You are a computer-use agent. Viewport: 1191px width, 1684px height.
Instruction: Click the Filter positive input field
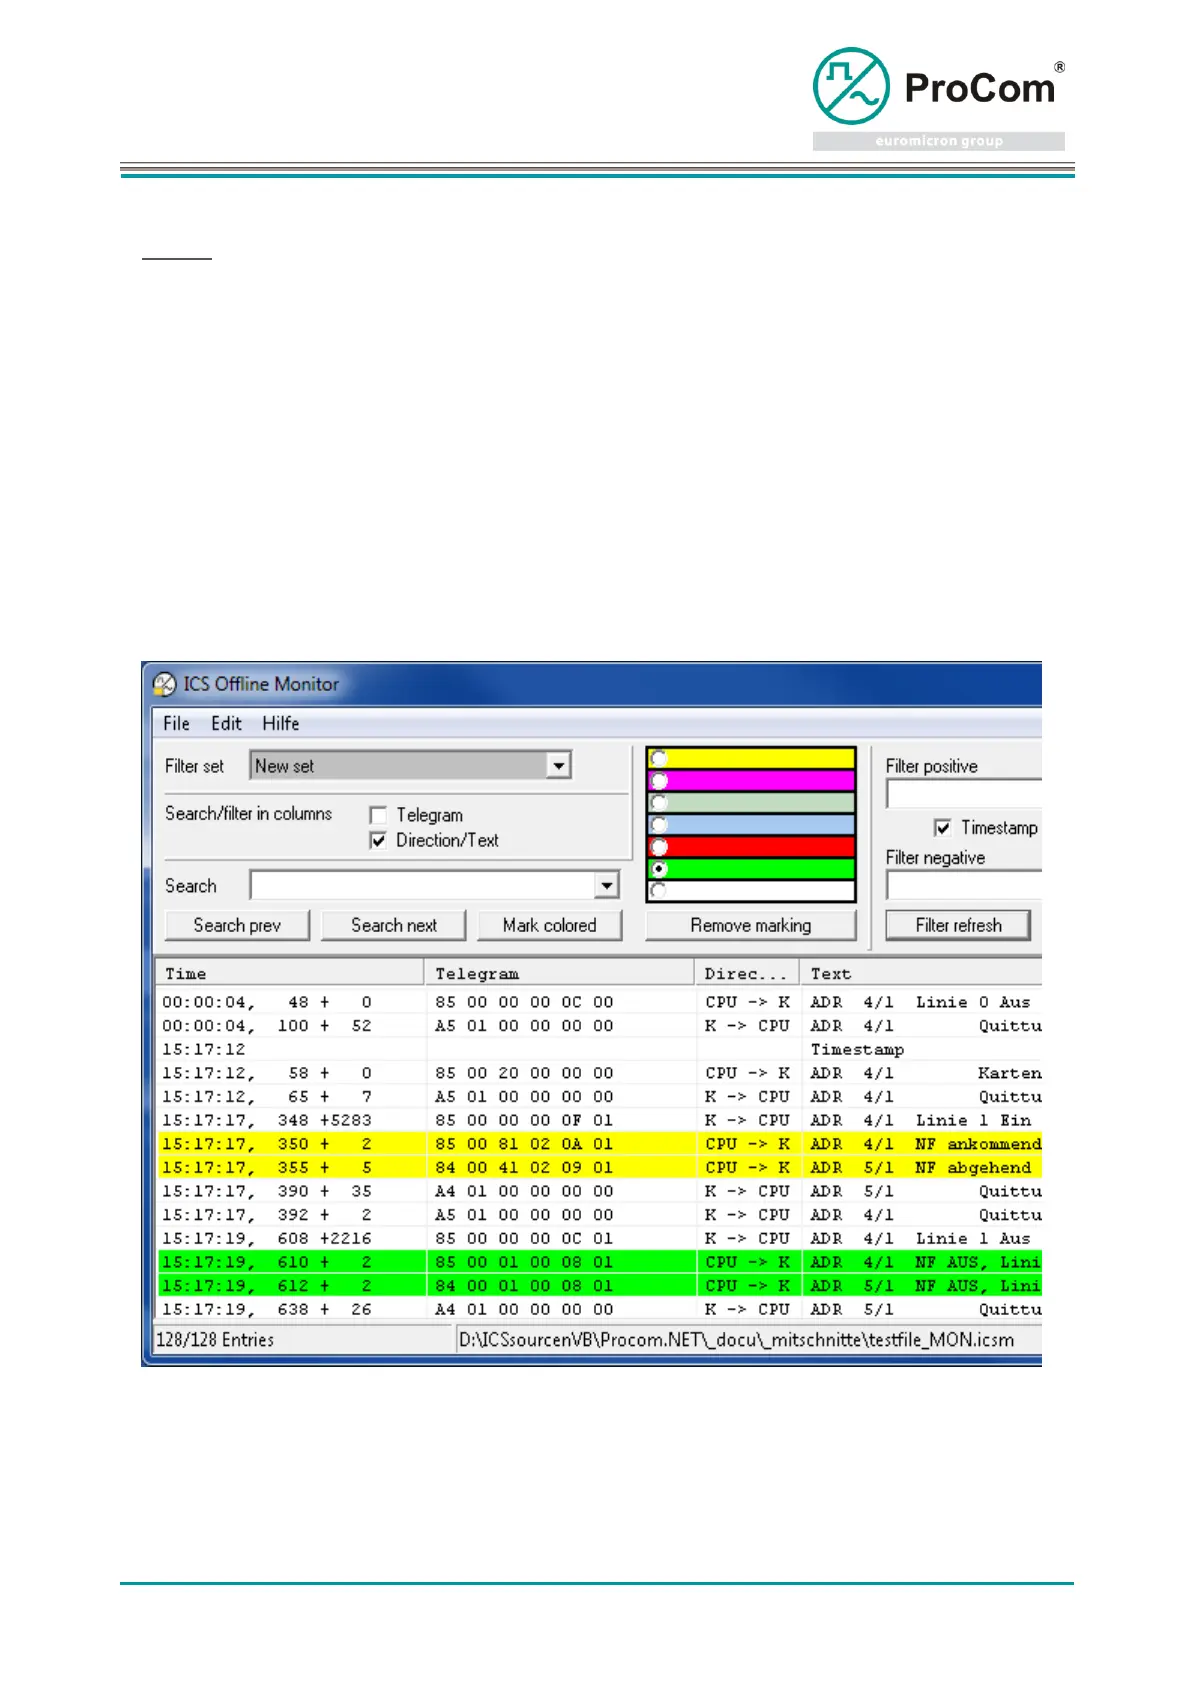point(963,795)
